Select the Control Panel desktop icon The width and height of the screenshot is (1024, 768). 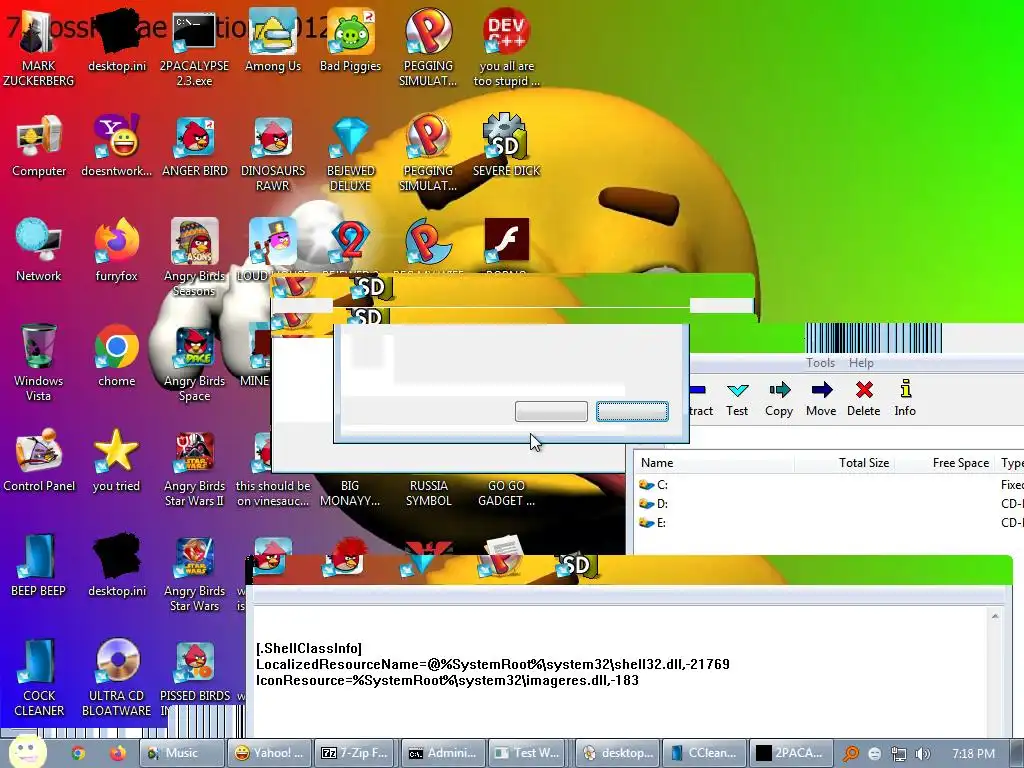[x=39, y=461]
